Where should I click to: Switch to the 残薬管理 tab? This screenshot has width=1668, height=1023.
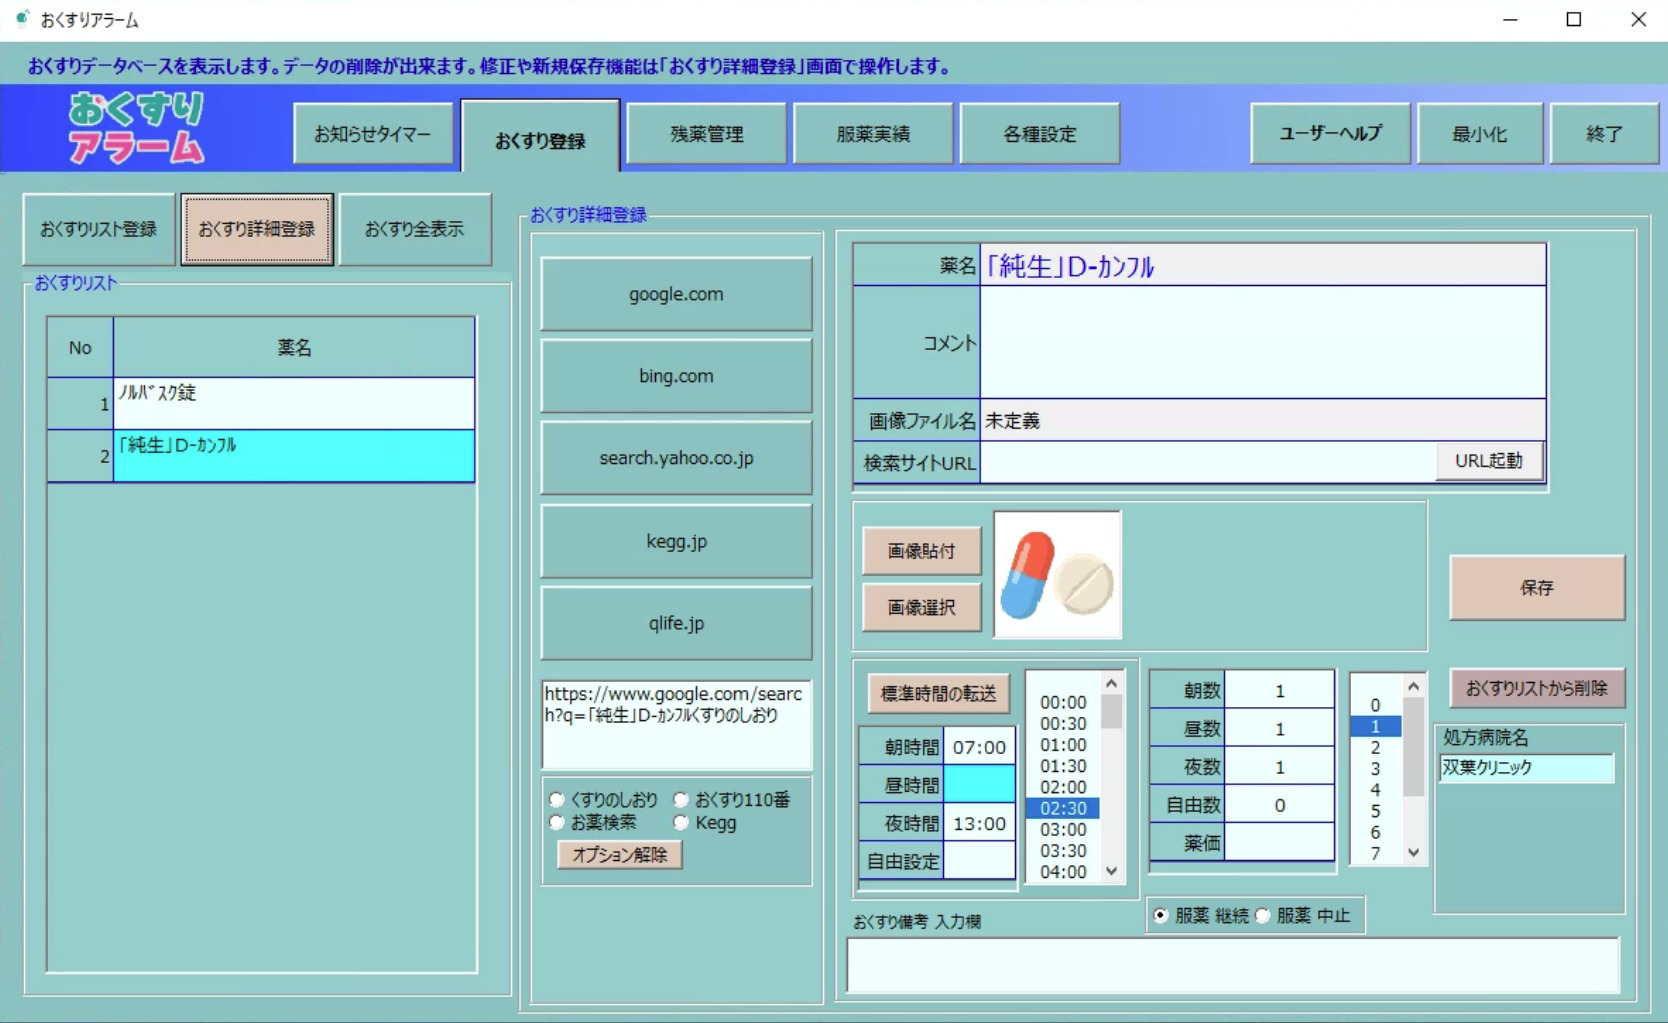[x=706, y=134]
